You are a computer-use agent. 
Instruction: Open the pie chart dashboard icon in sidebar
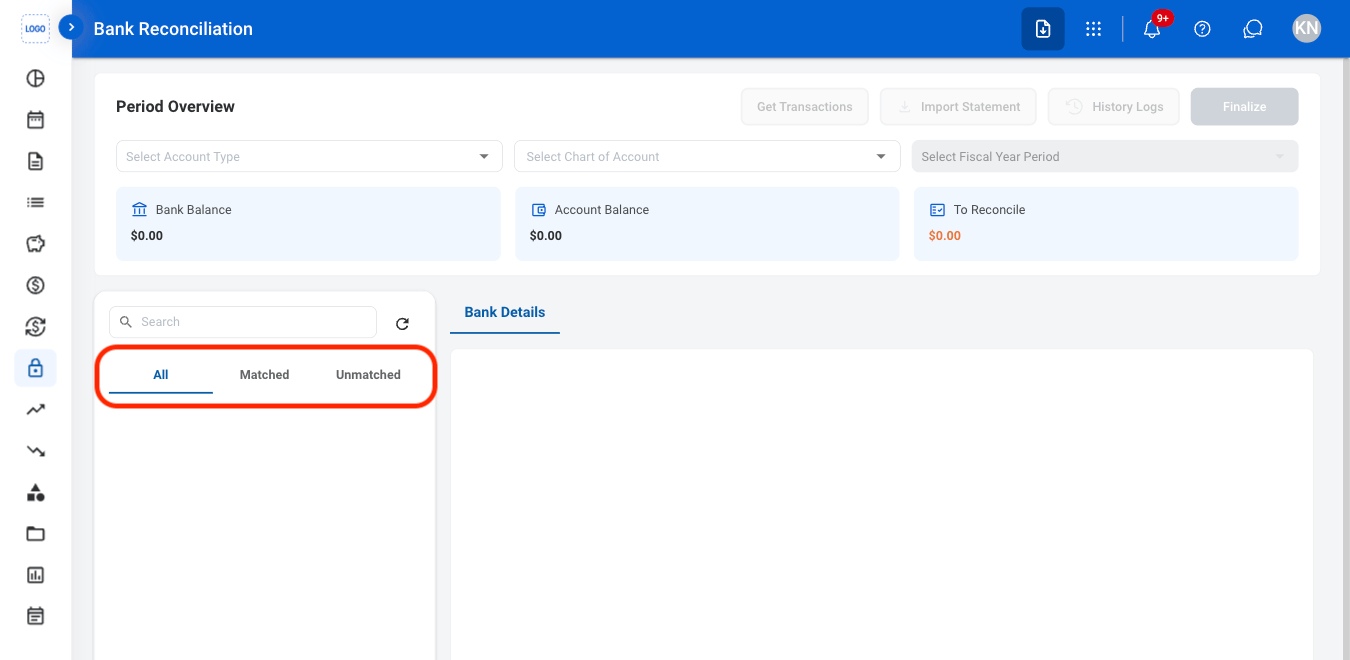tap(35, 78)
